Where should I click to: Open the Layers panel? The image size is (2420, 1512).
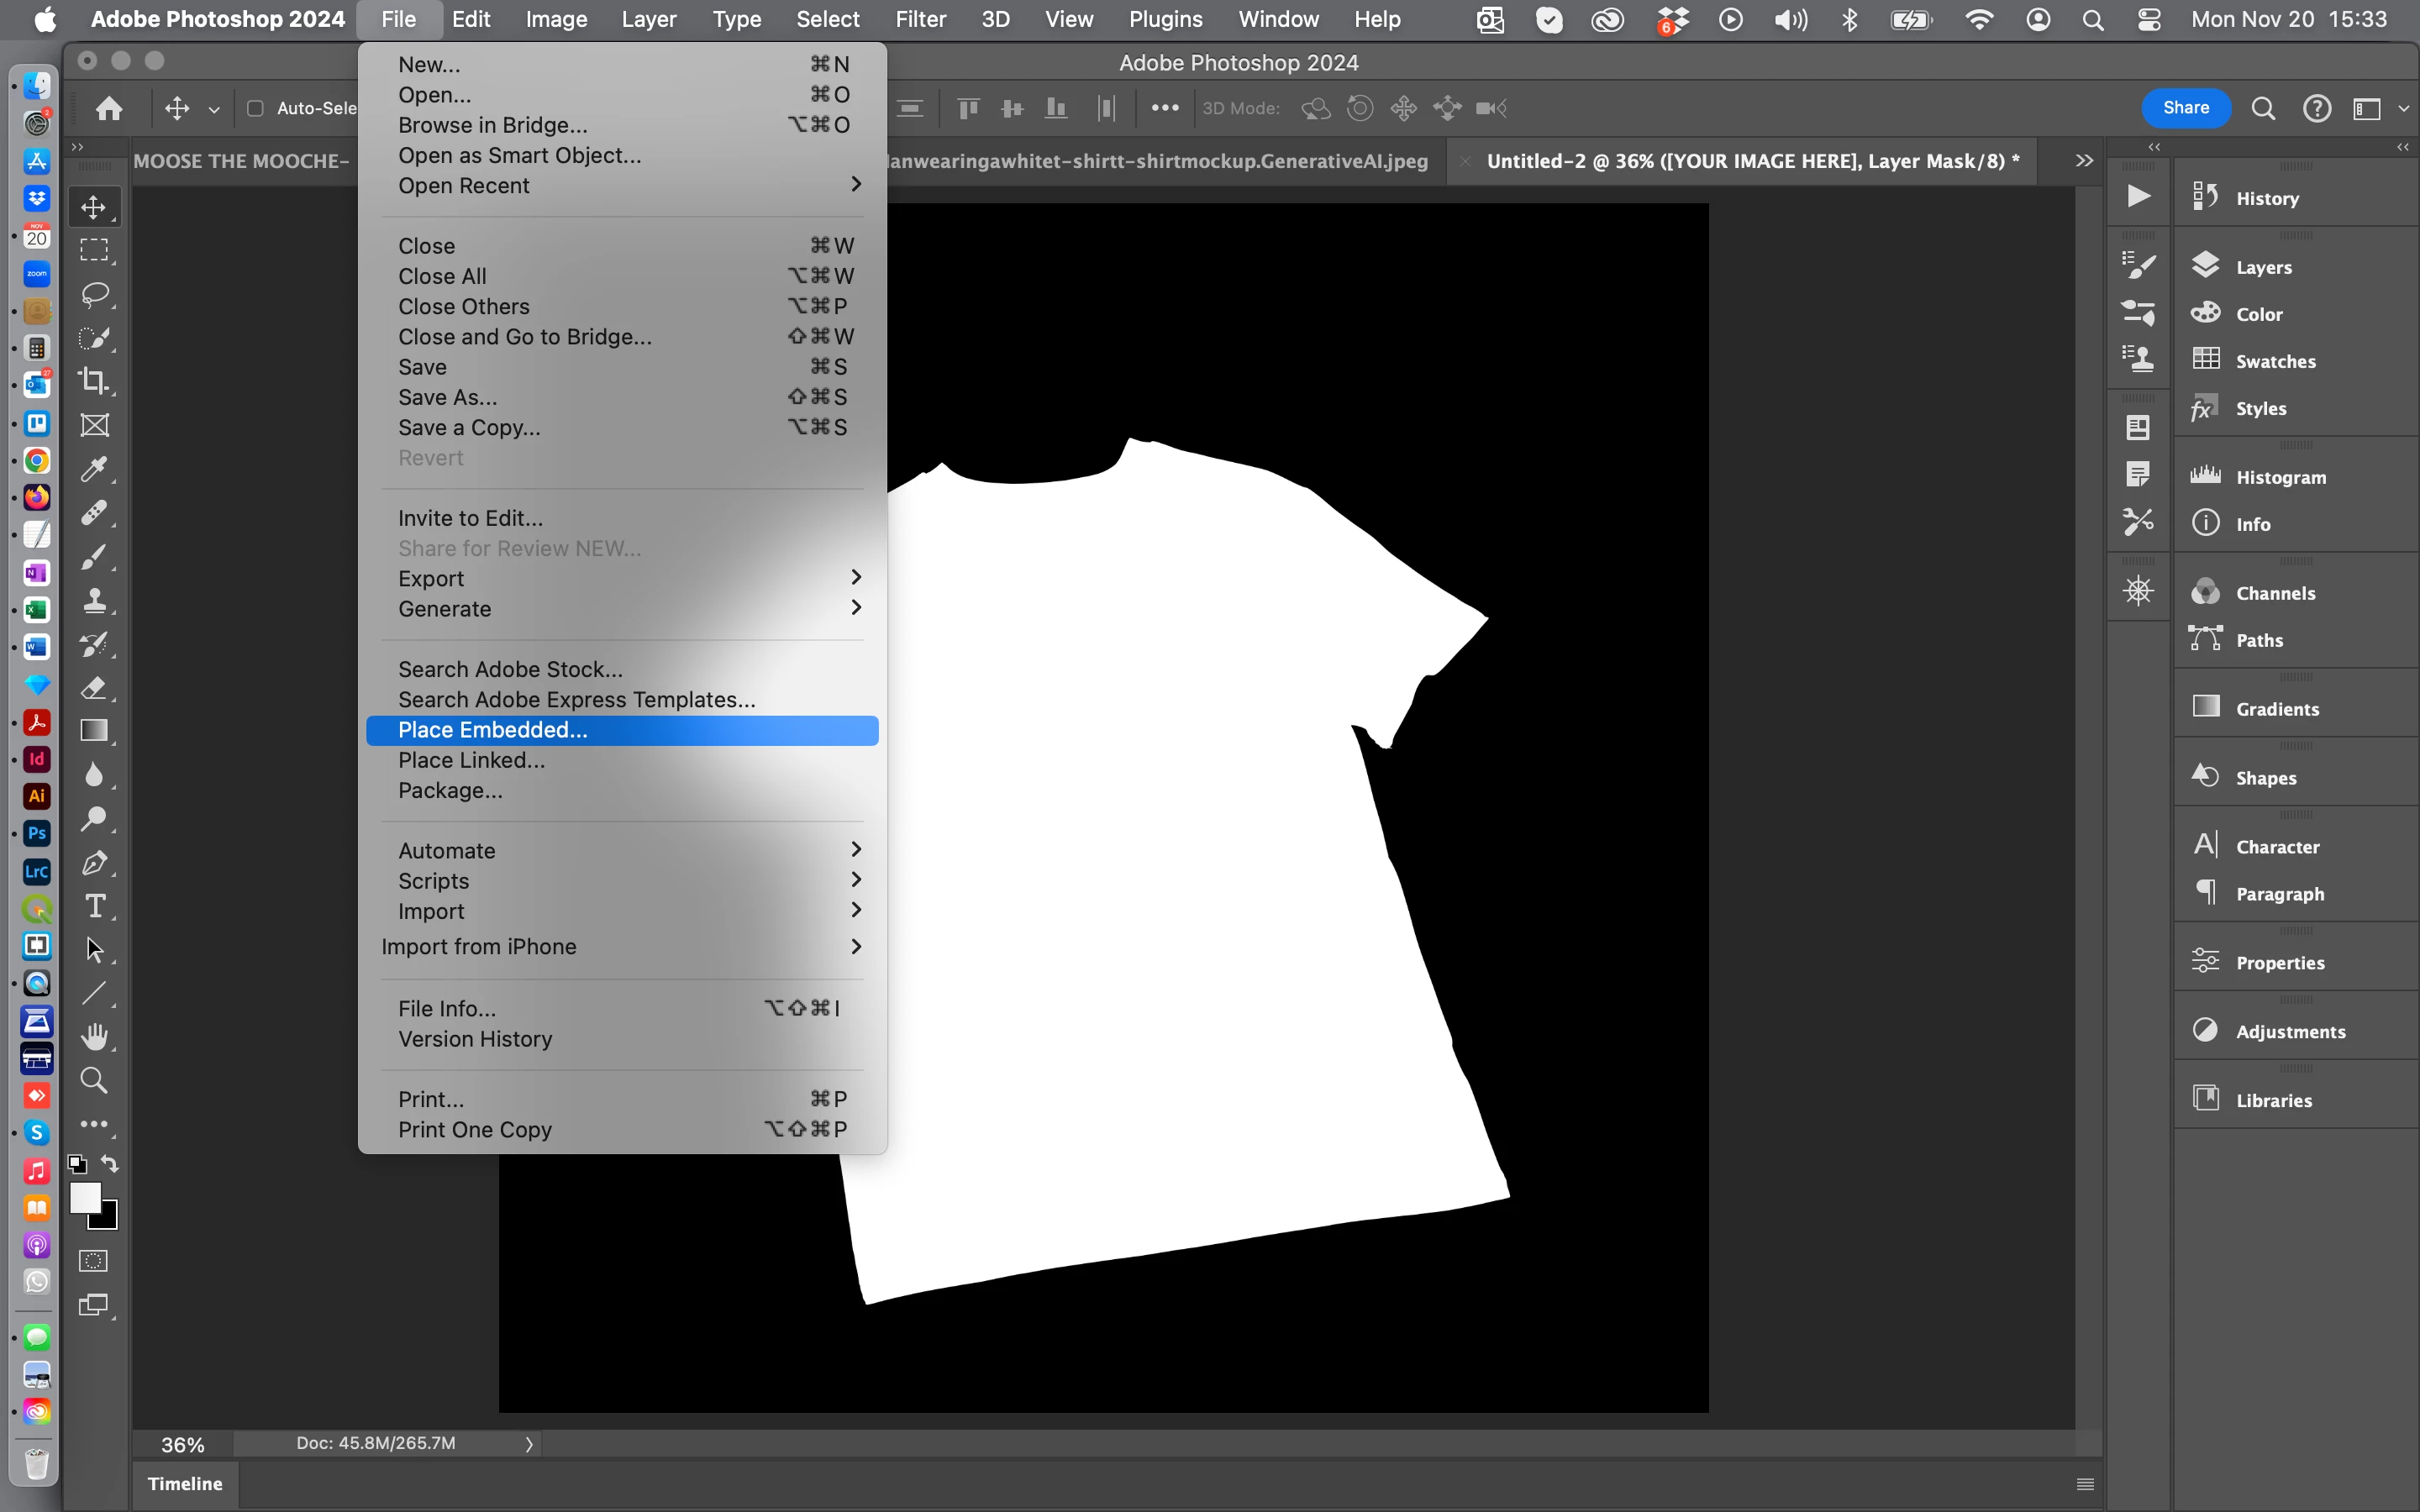click(2263, 267)
